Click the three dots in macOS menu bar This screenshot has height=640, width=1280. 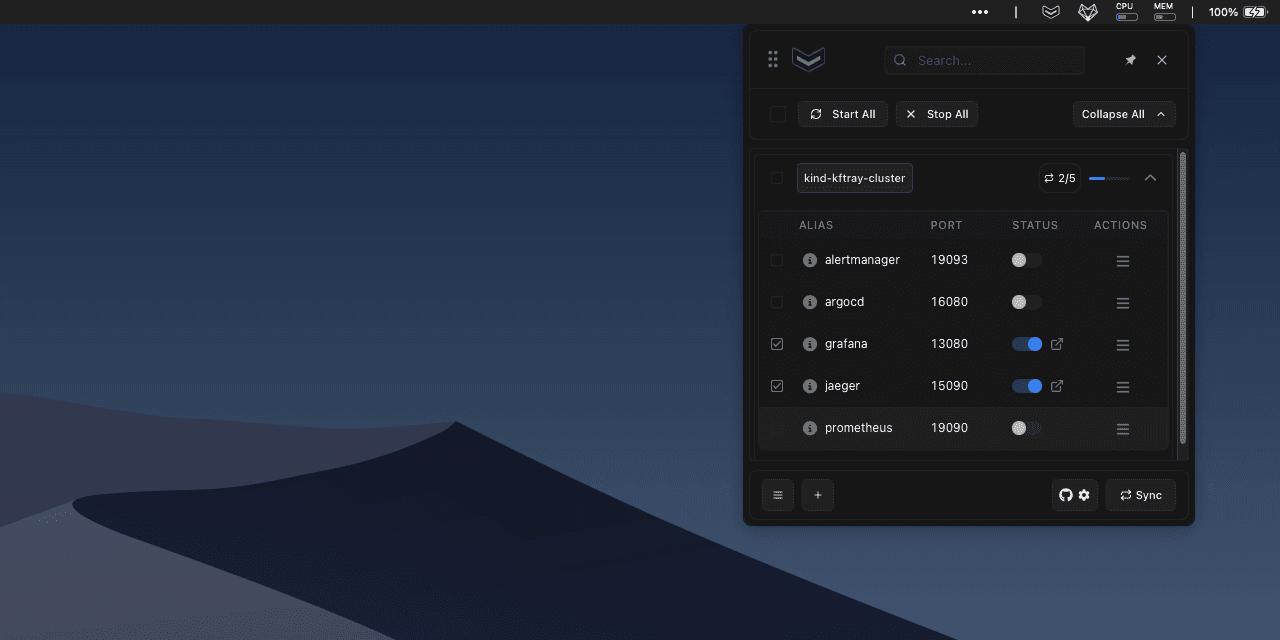click(980, 12)
